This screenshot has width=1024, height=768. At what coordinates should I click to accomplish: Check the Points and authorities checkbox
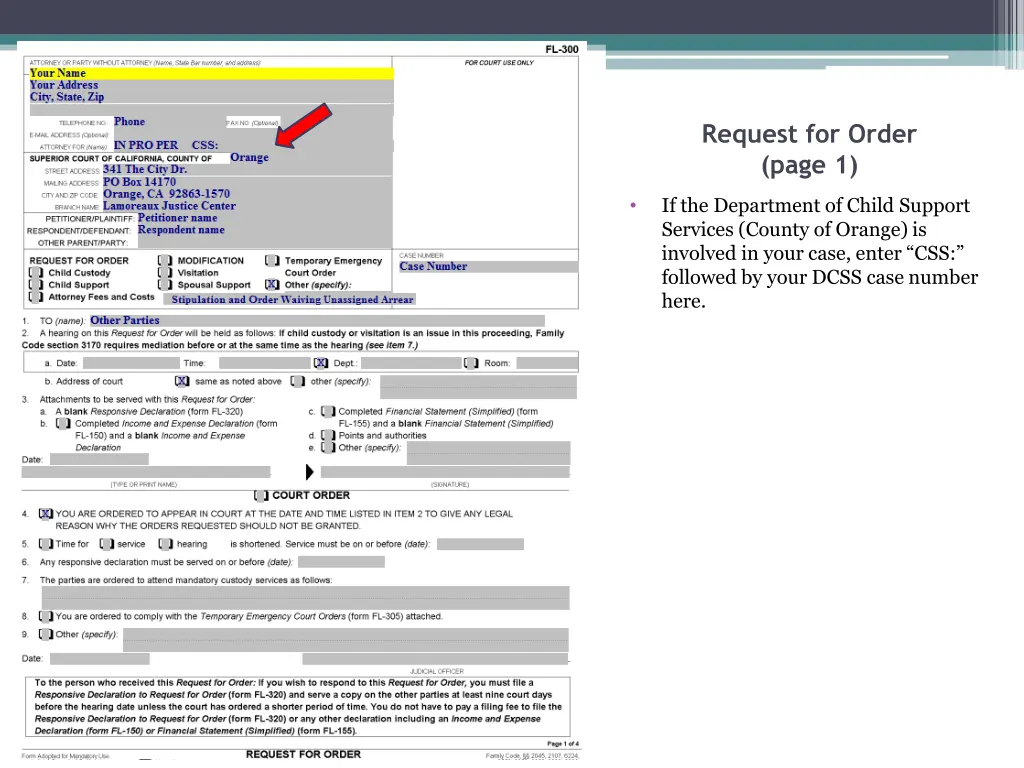coord(328,435)
